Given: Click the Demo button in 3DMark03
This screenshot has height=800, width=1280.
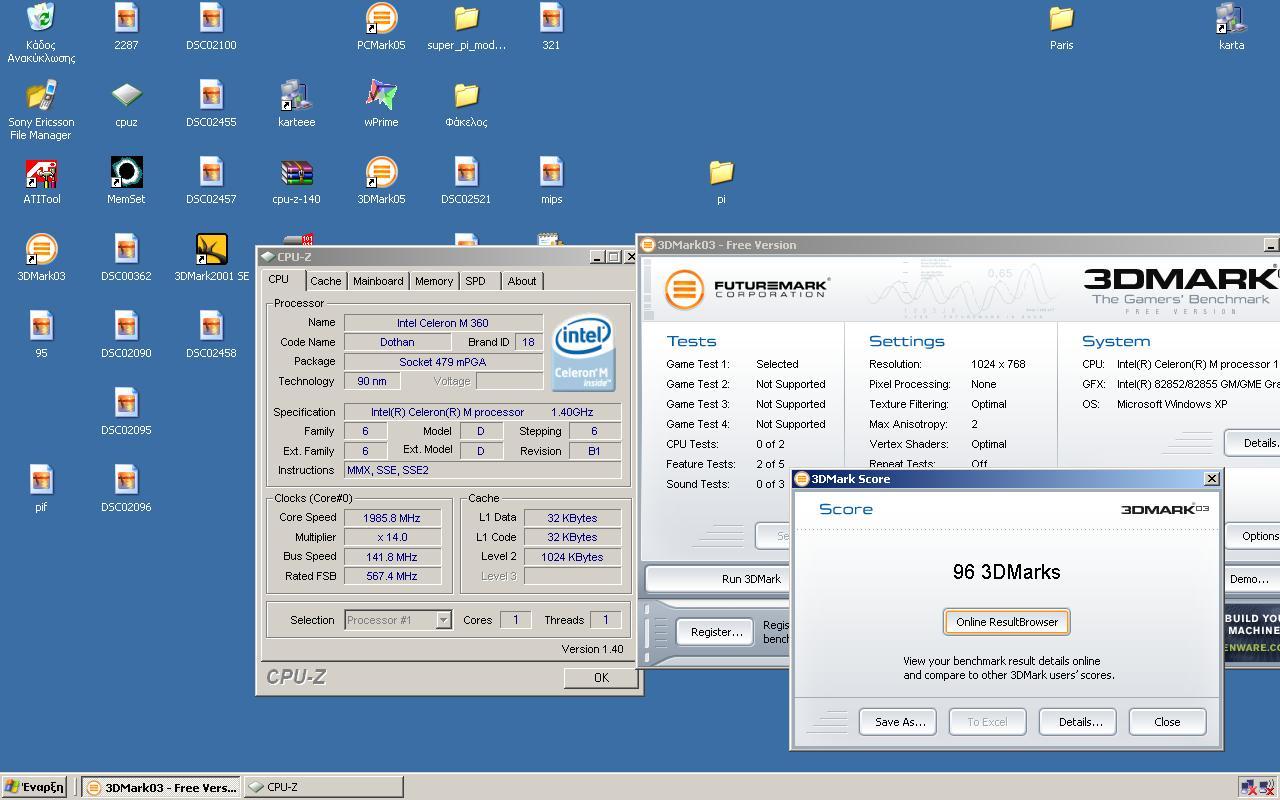Looking at the screenshot, I should point(1250,579).
